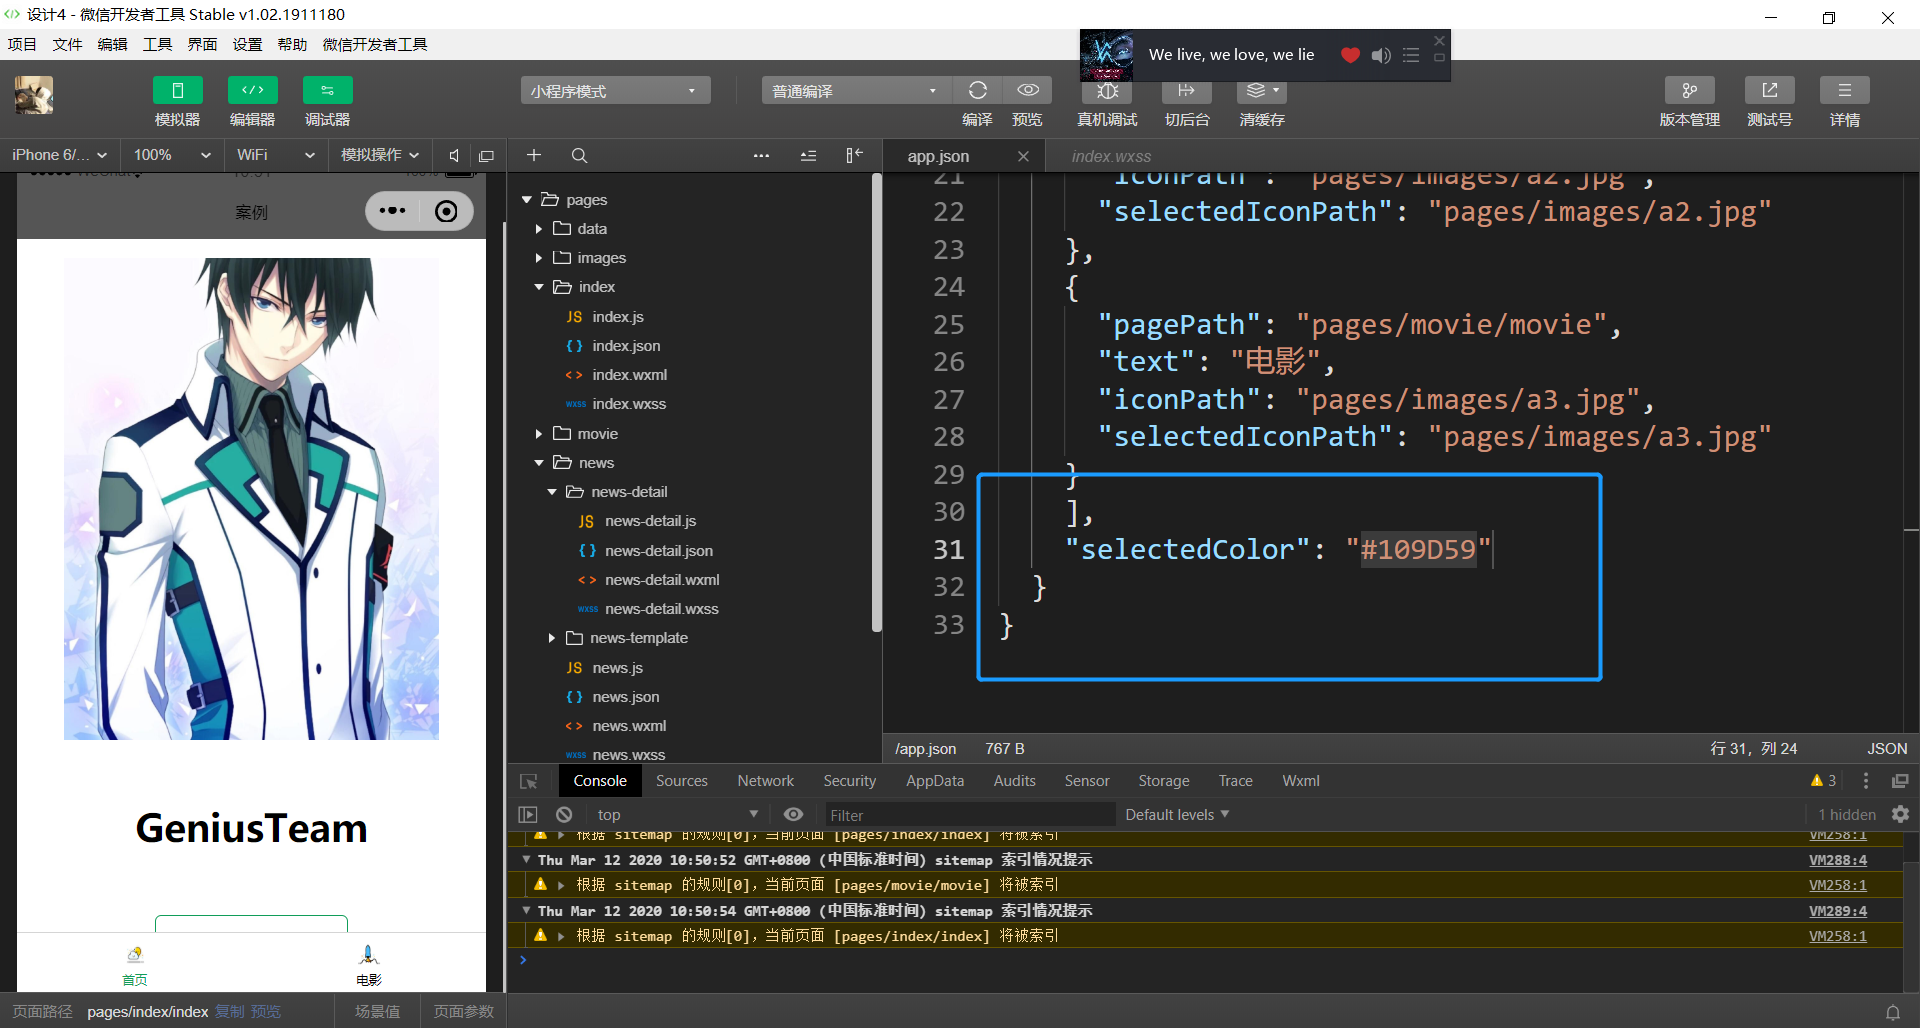The height and width of the screenshot is (1028, 1920).
Task: Toggle the console sidebar icon
Action: [528, 815]
